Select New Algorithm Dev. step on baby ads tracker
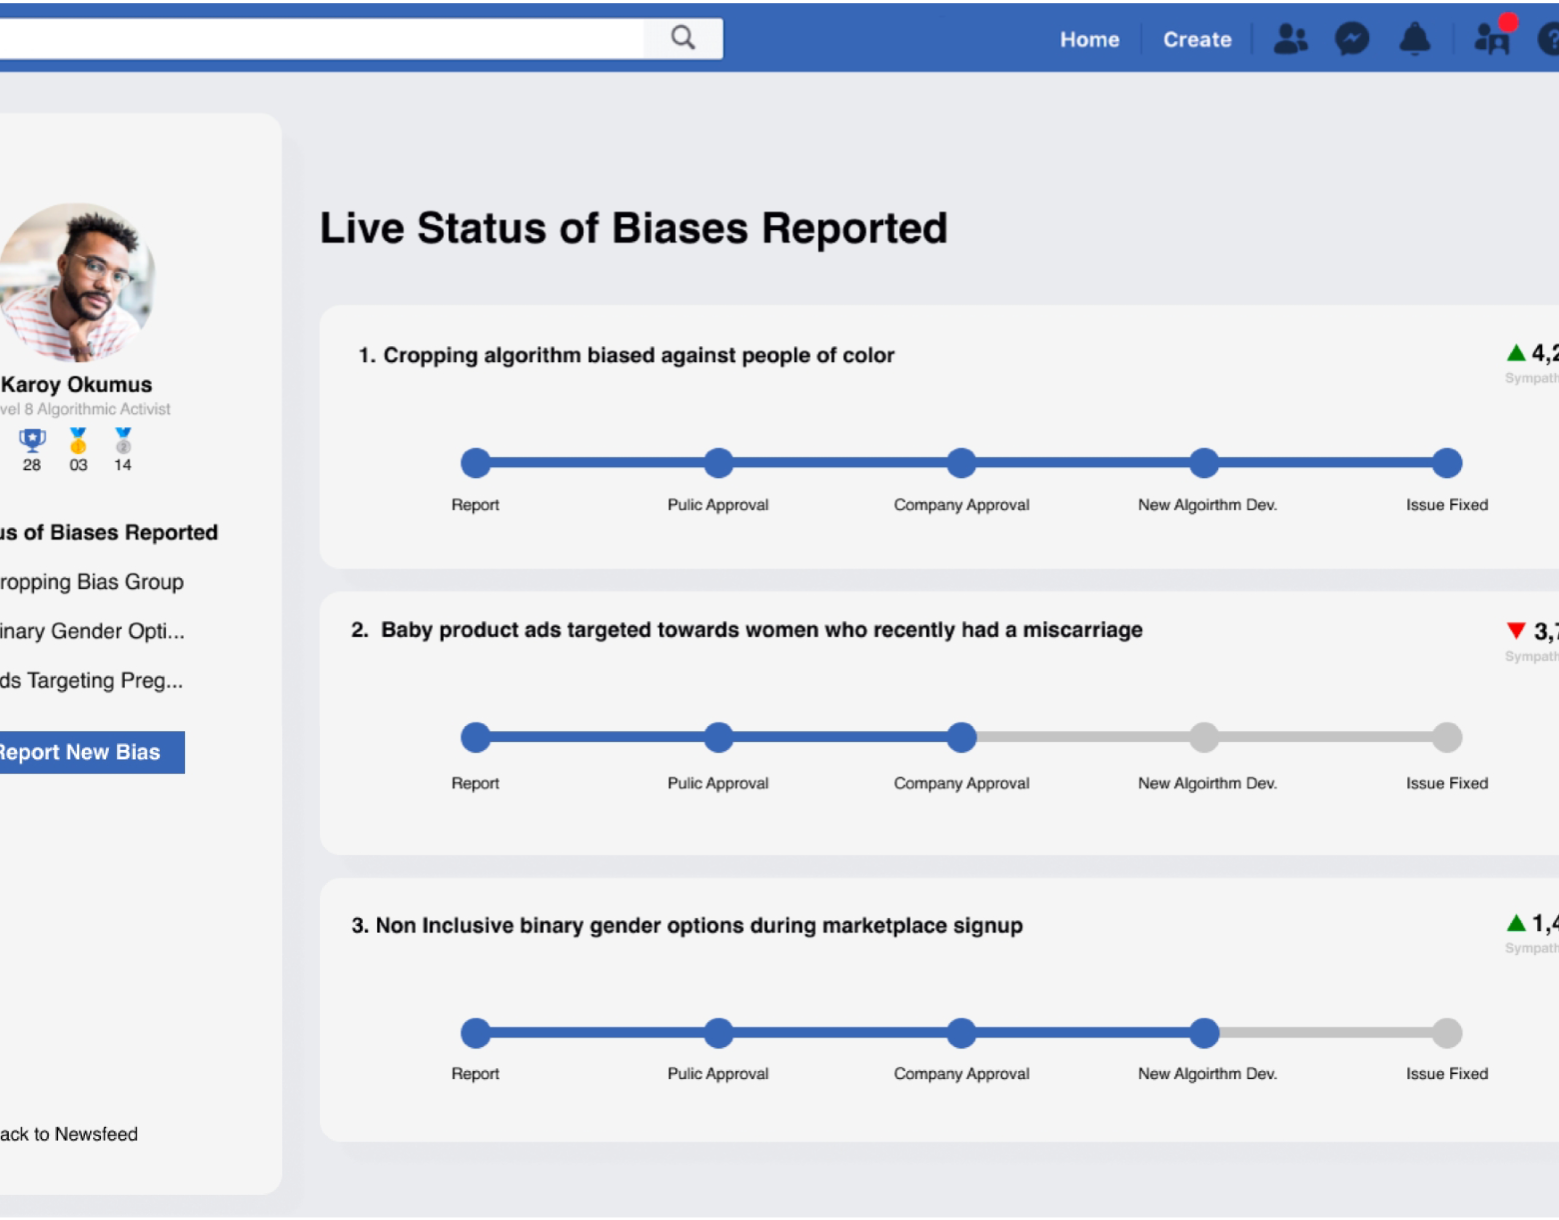 pyautogui.click(x=1204, y=738)
